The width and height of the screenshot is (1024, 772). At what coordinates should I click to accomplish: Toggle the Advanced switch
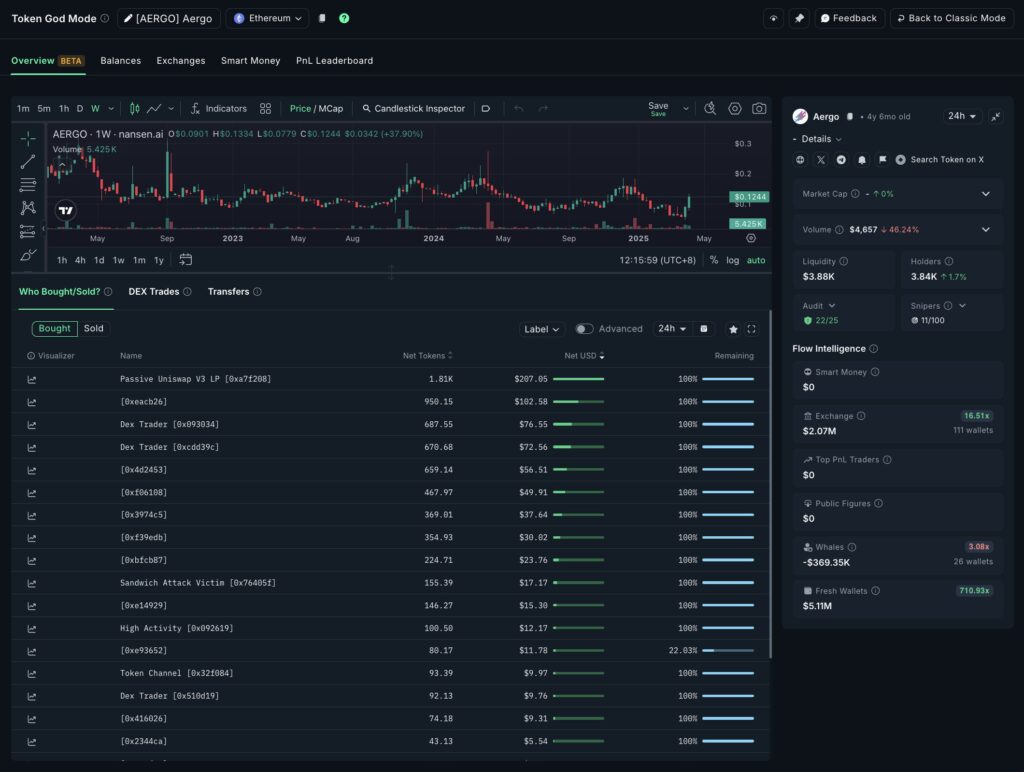point(584,329)
